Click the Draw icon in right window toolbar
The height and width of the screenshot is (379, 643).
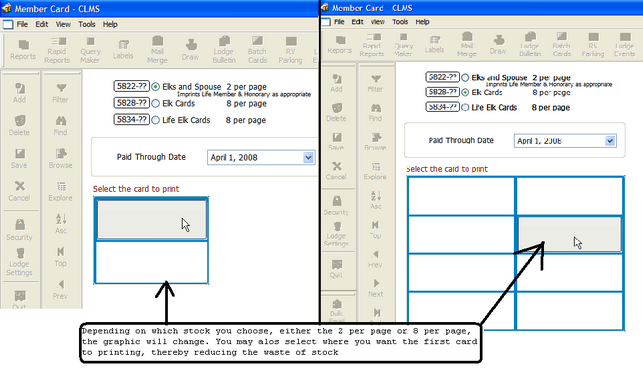pyautogui.click(x=498, y=45)
